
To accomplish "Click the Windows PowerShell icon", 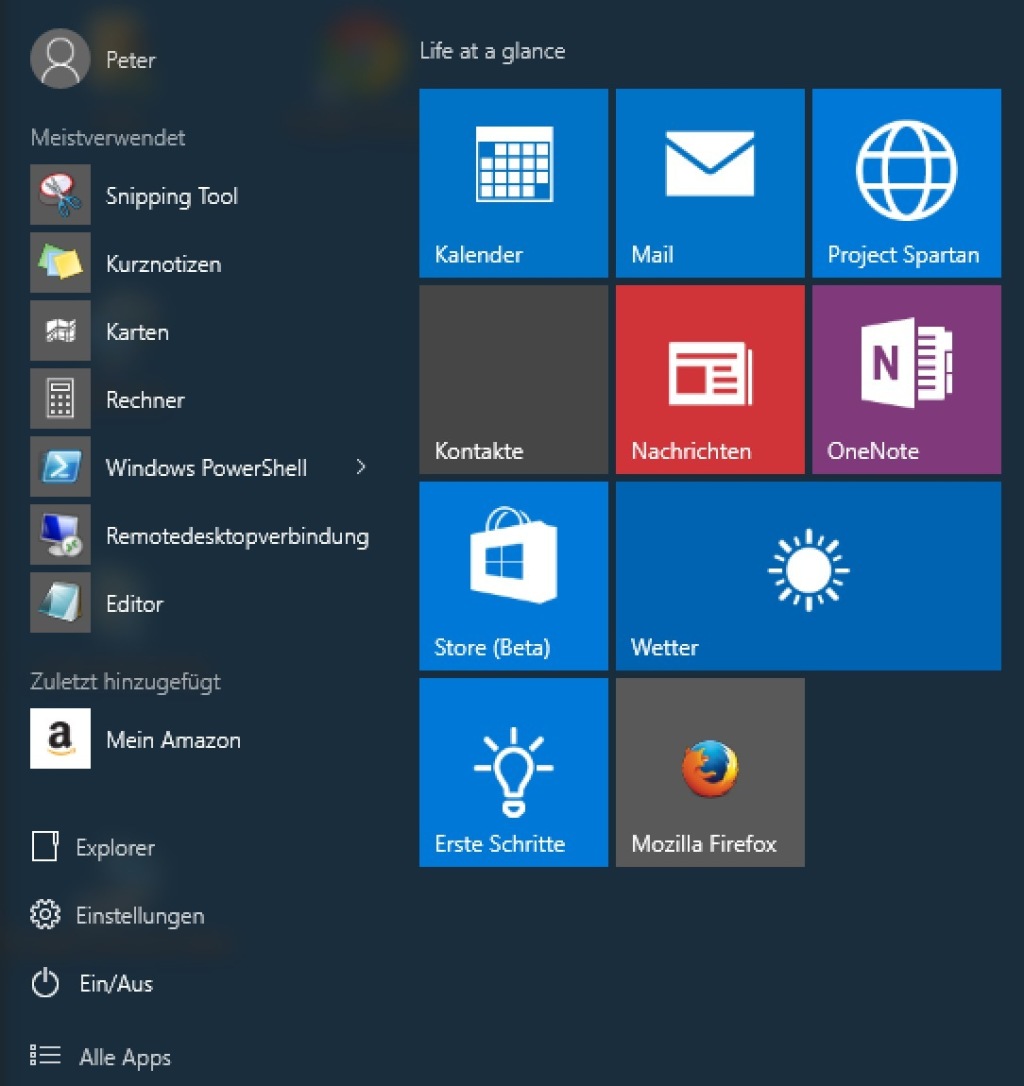I will (x=60, y=466).
